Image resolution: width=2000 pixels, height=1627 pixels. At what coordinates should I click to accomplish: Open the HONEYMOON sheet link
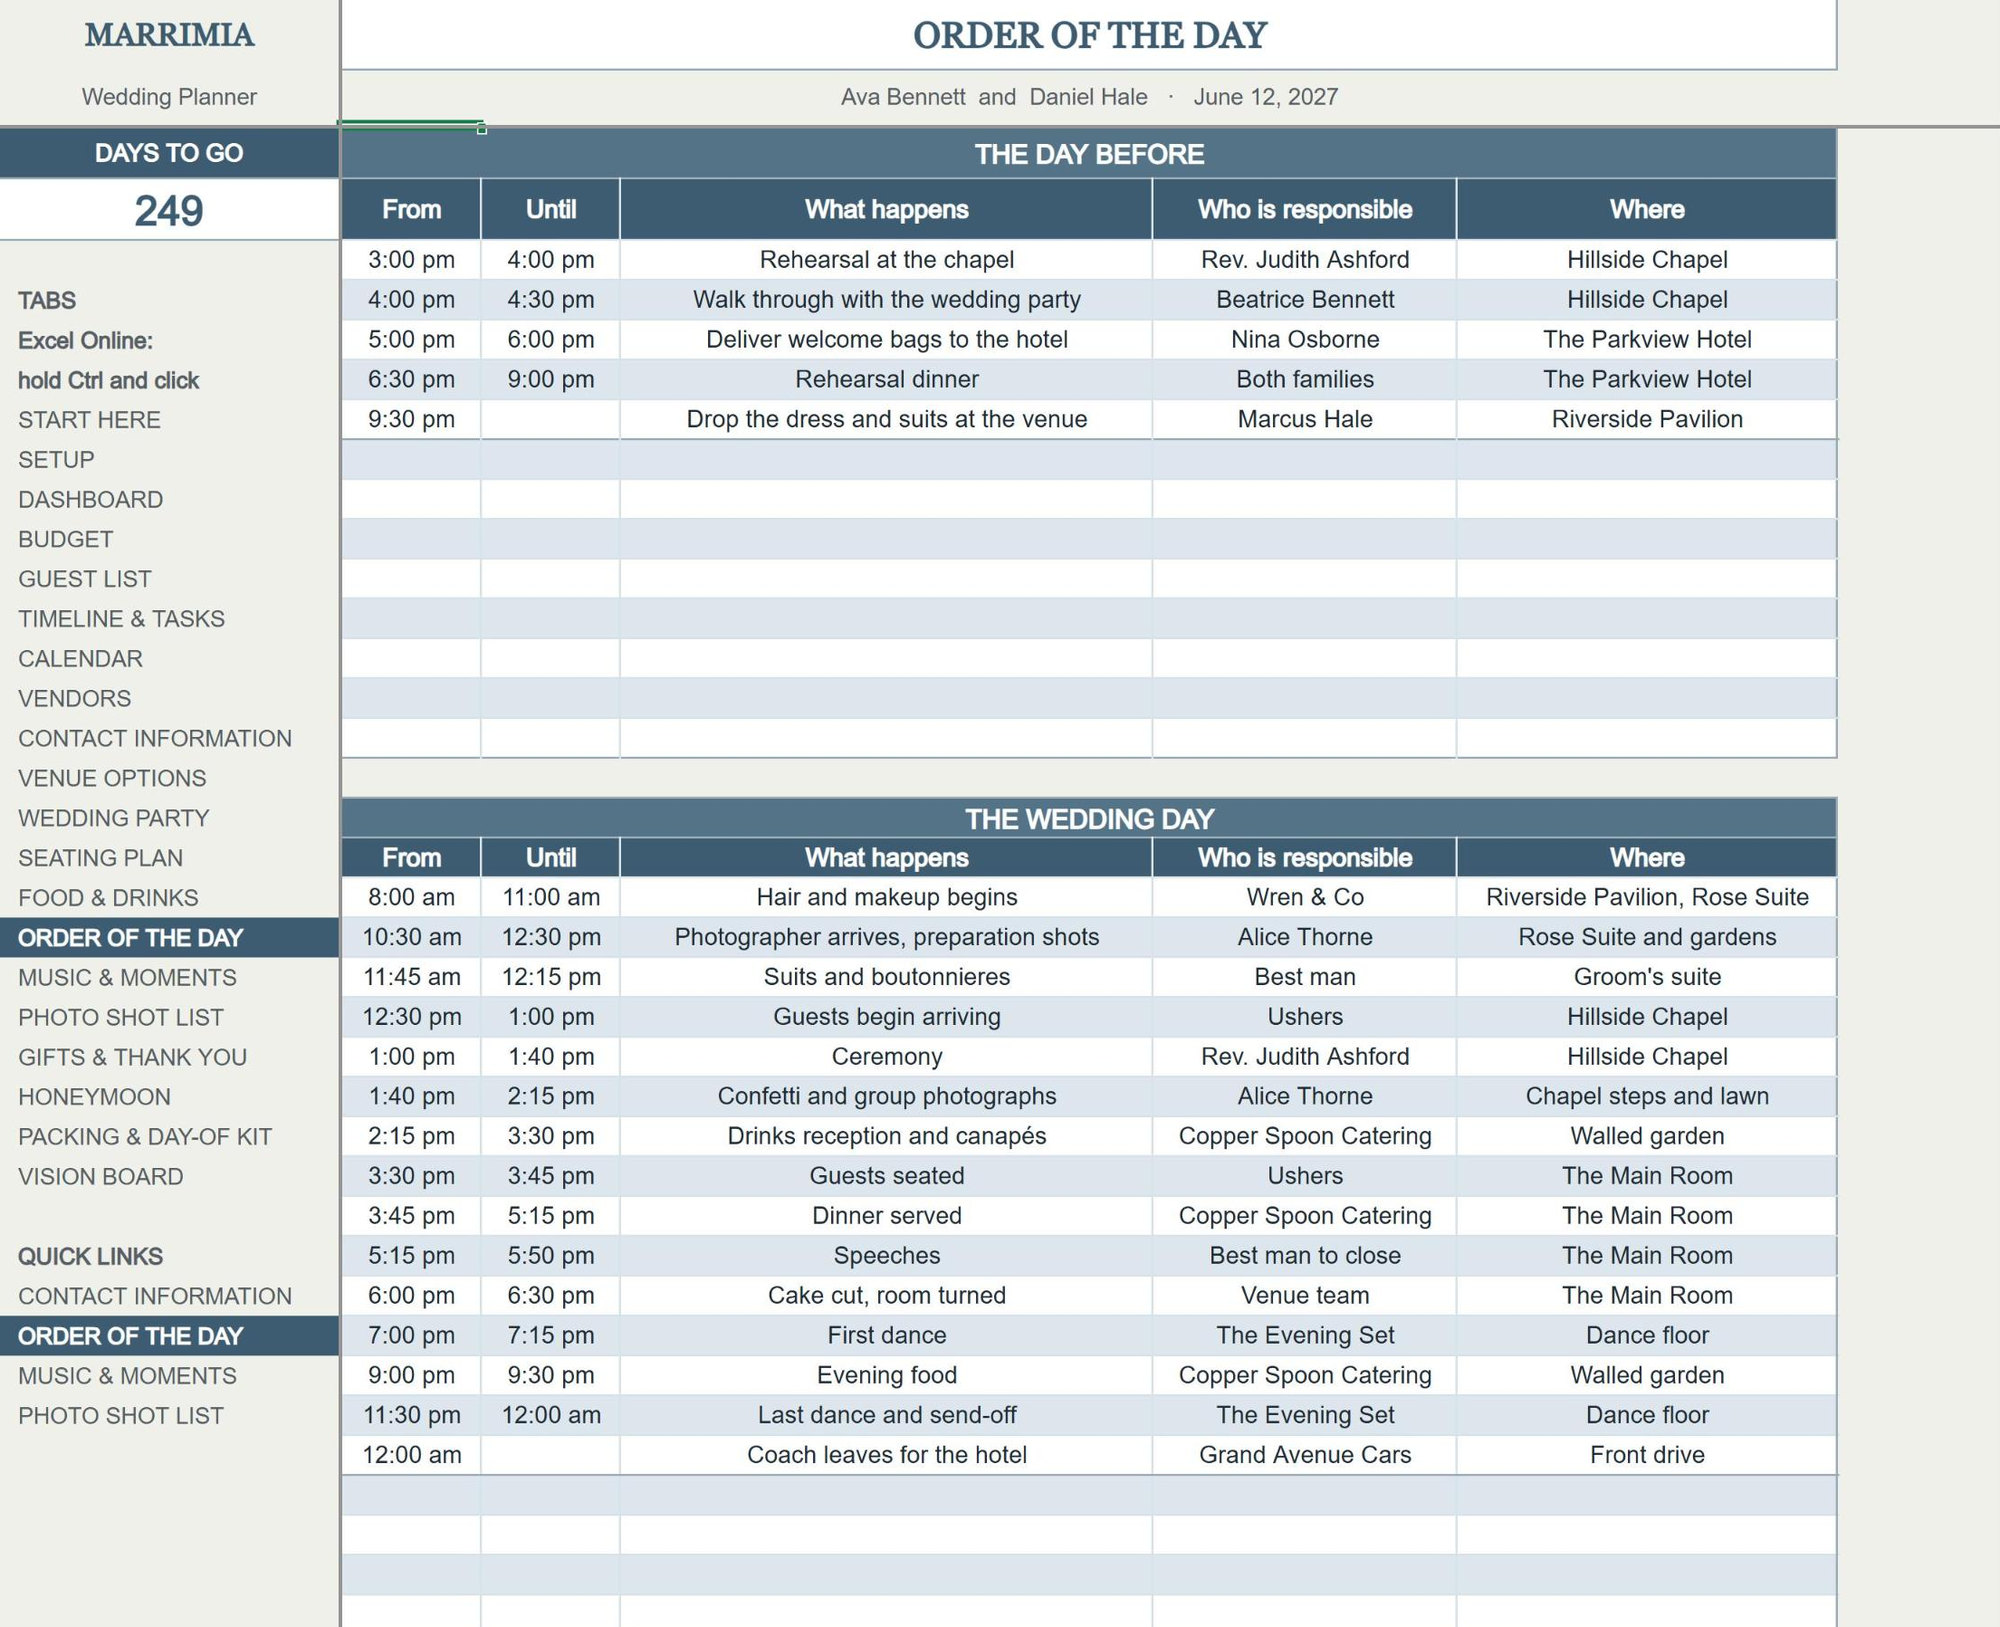94,1097
